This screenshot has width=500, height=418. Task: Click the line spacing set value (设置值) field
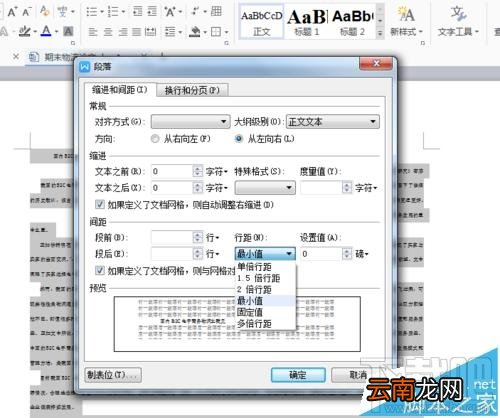click(321, 254)
